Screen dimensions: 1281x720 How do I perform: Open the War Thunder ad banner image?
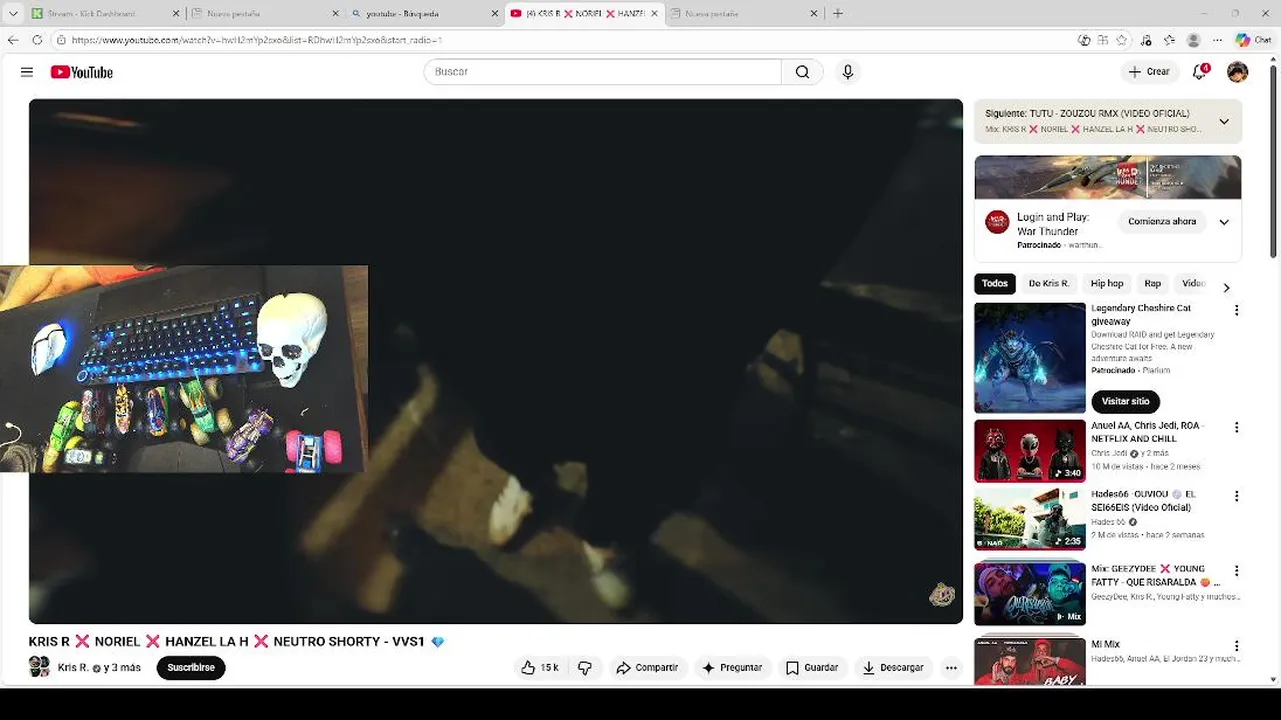tap(1108, 177)
